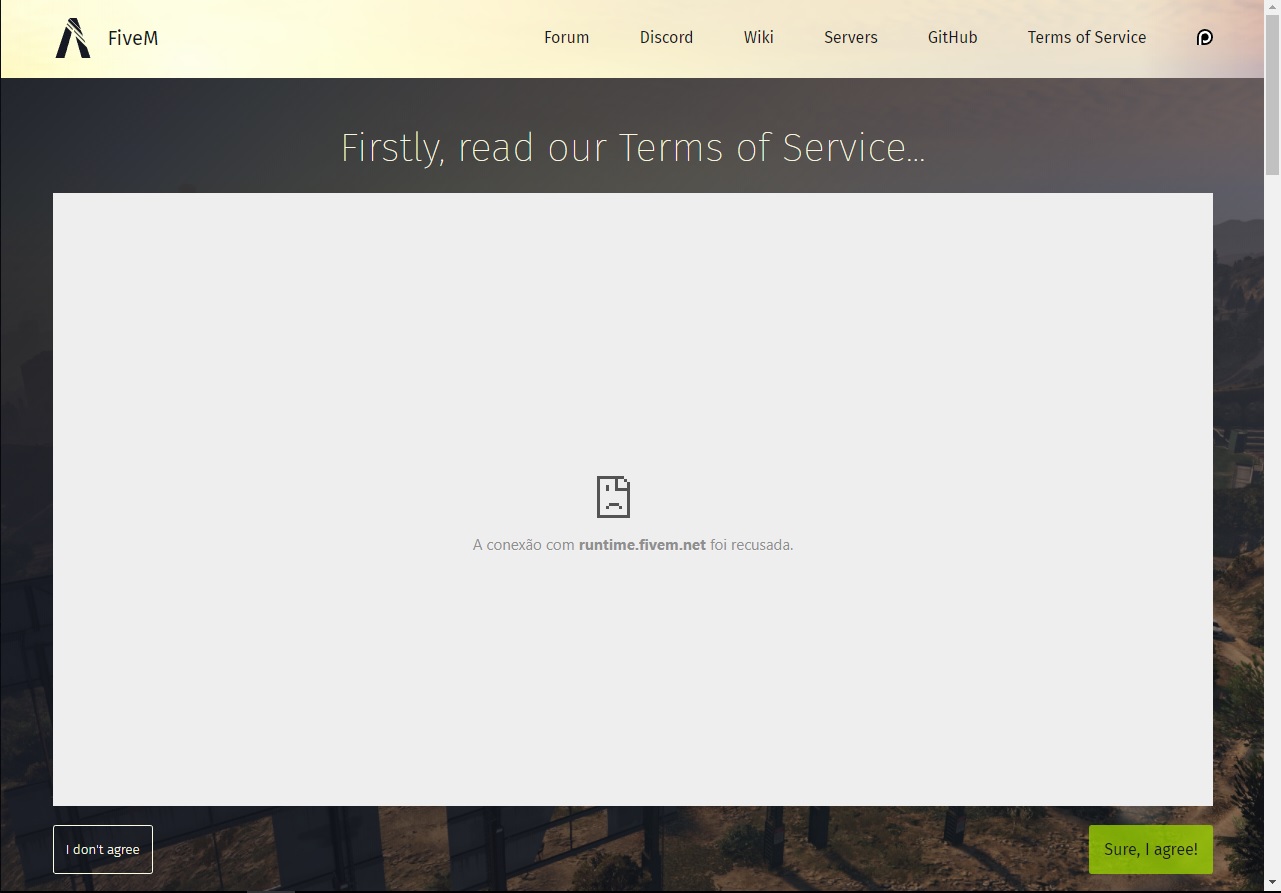Open the Patreon icon link
This screenshot has height=893, width=1281.
[1205, 38]
